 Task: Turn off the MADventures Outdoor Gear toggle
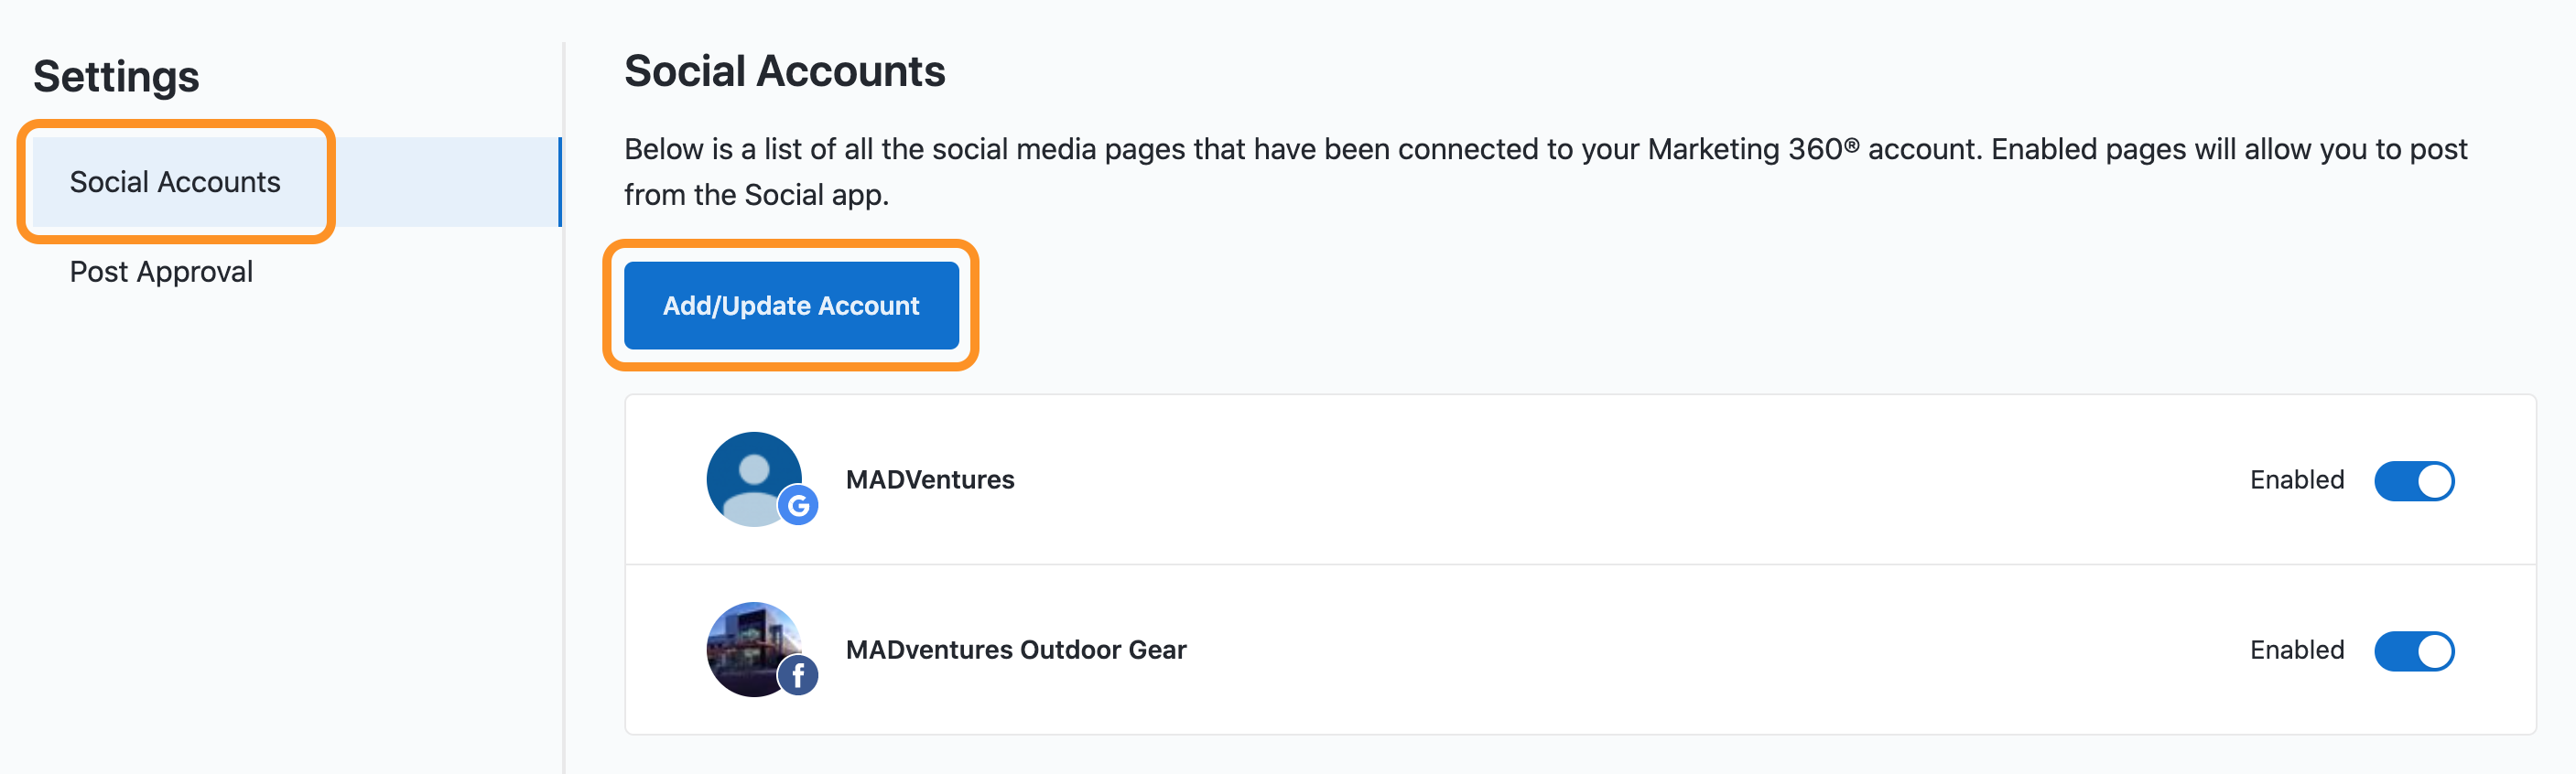2414,651
